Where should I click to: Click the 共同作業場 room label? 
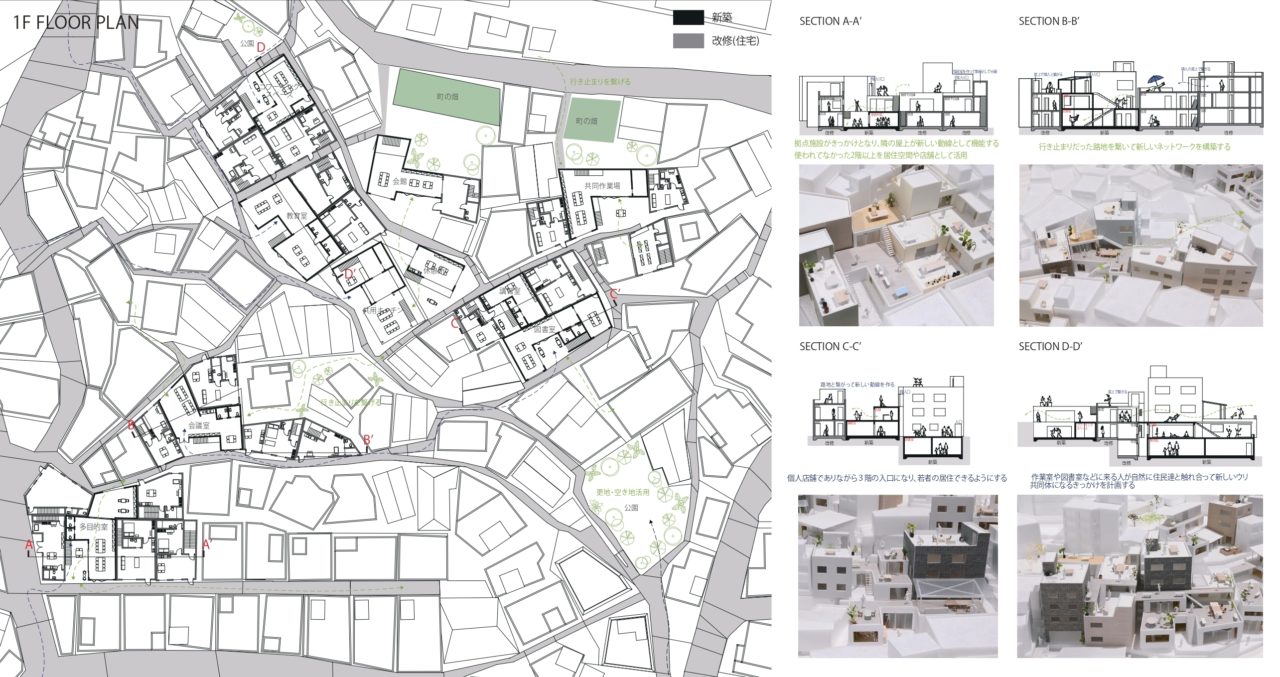coord(604,186)
